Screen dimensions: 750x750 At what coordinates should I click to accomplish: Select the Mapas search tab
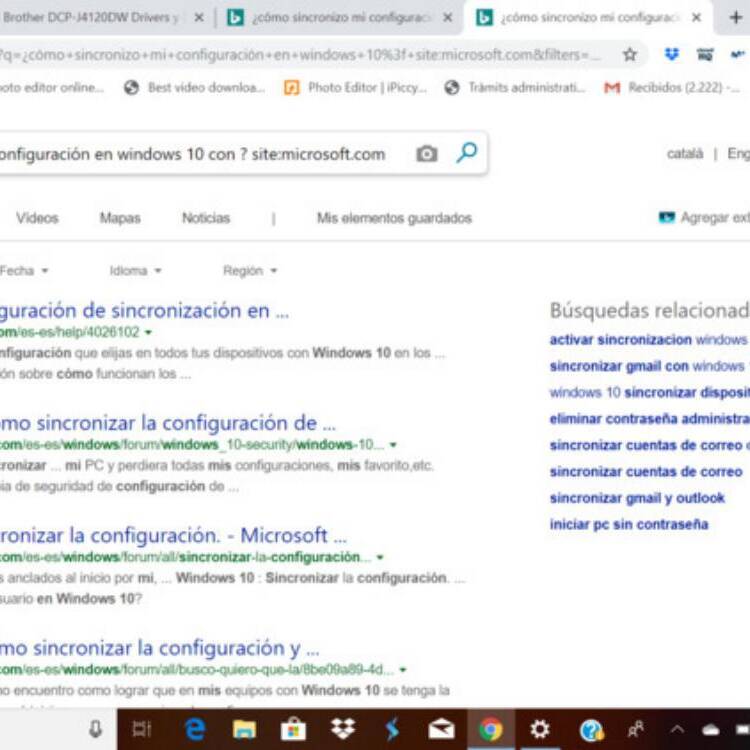point(120,218)
